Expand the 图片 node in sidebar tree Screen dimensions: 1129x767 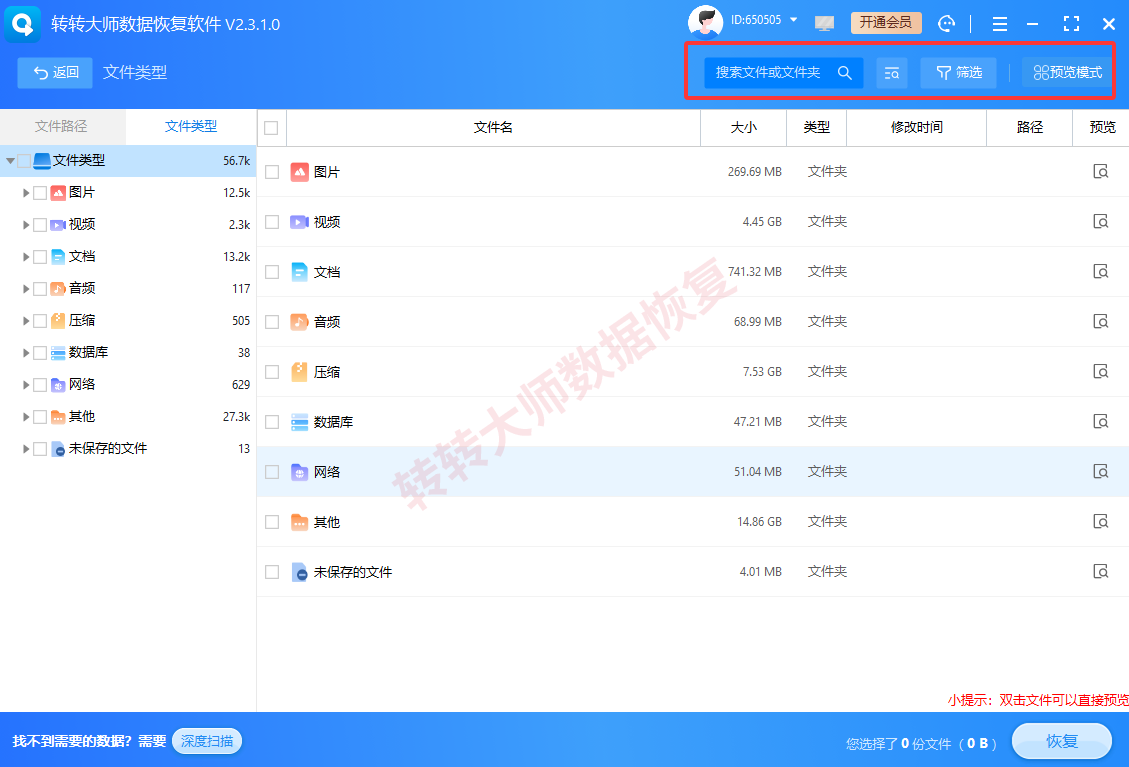click(26, 193)
